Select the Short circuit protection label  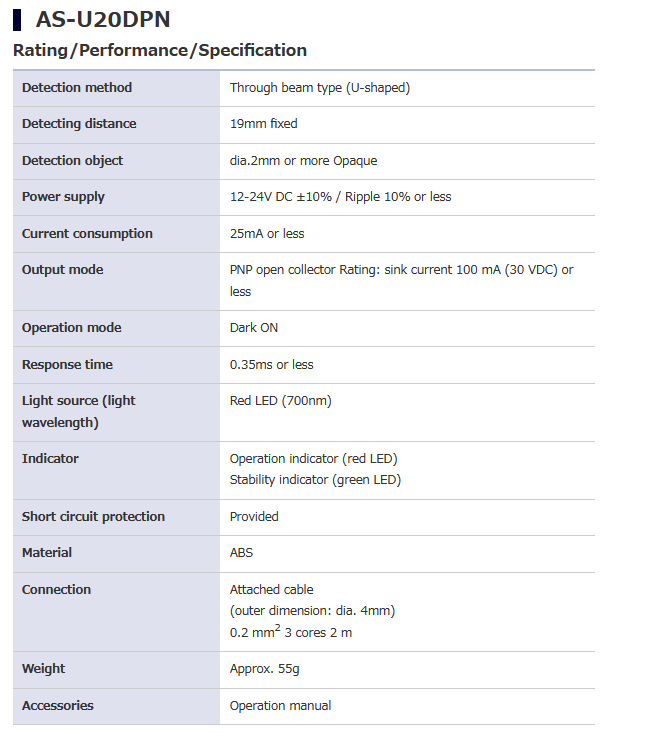93,517
